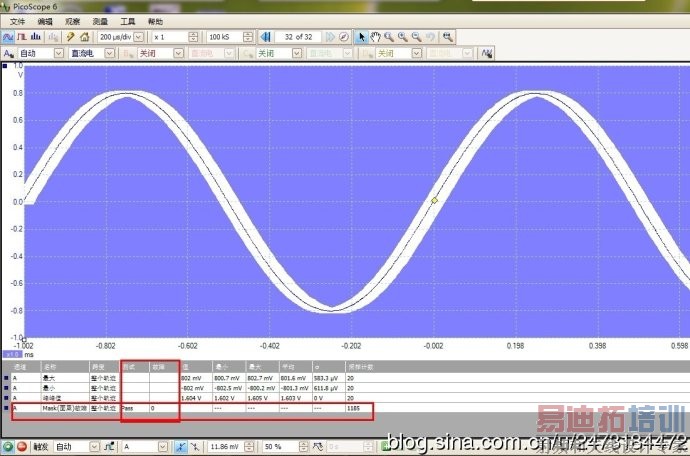This screenshot has width=690, height=456.
Task: Click the zoom-out magnifier tool
Action: (416, 37)
